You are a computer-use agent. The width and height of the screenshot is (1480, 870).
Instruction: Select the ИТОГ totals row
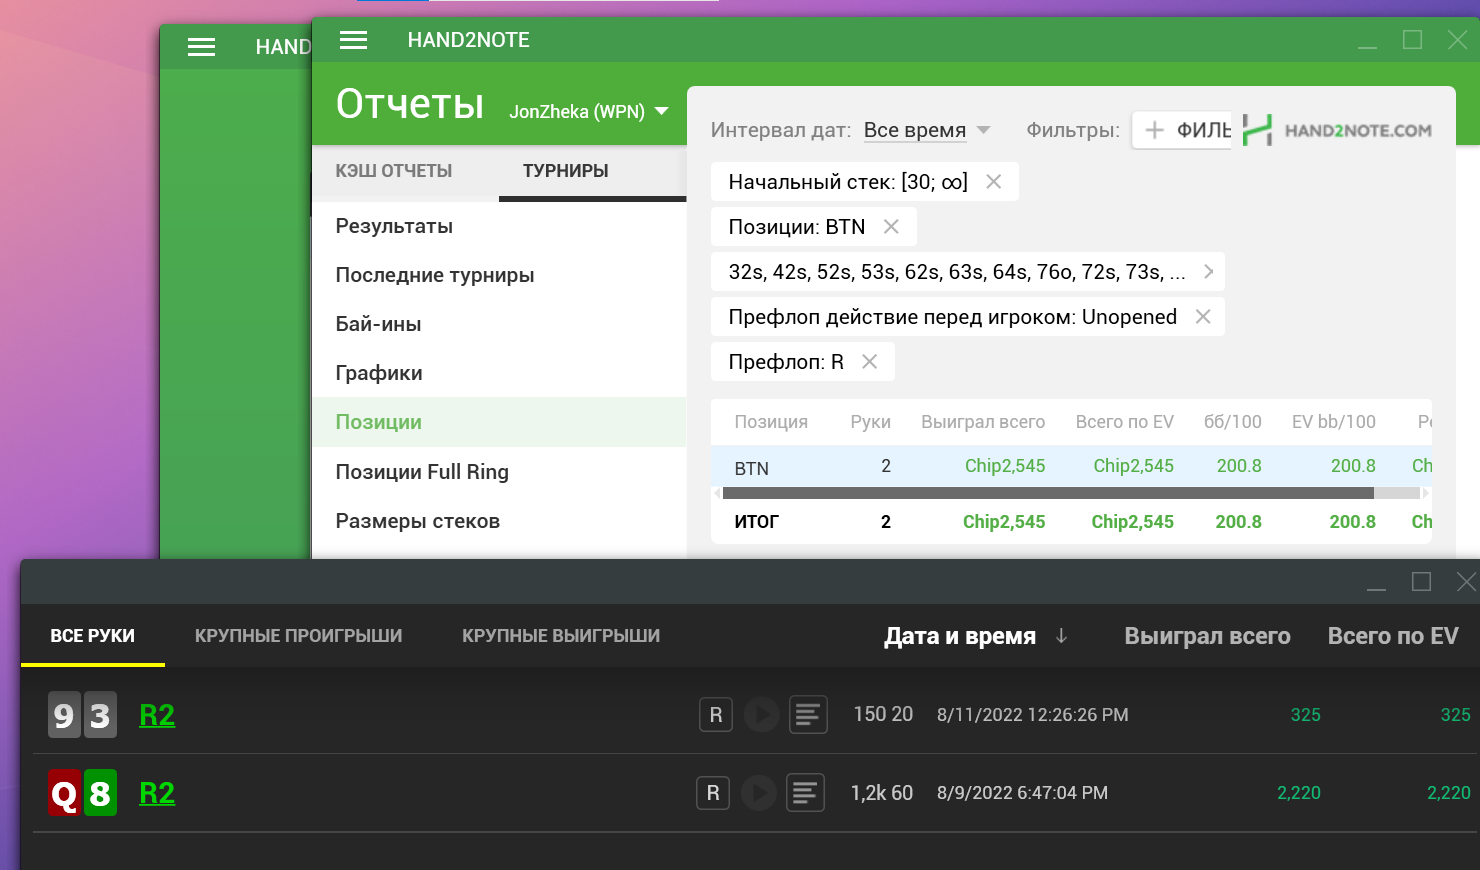1071,521
